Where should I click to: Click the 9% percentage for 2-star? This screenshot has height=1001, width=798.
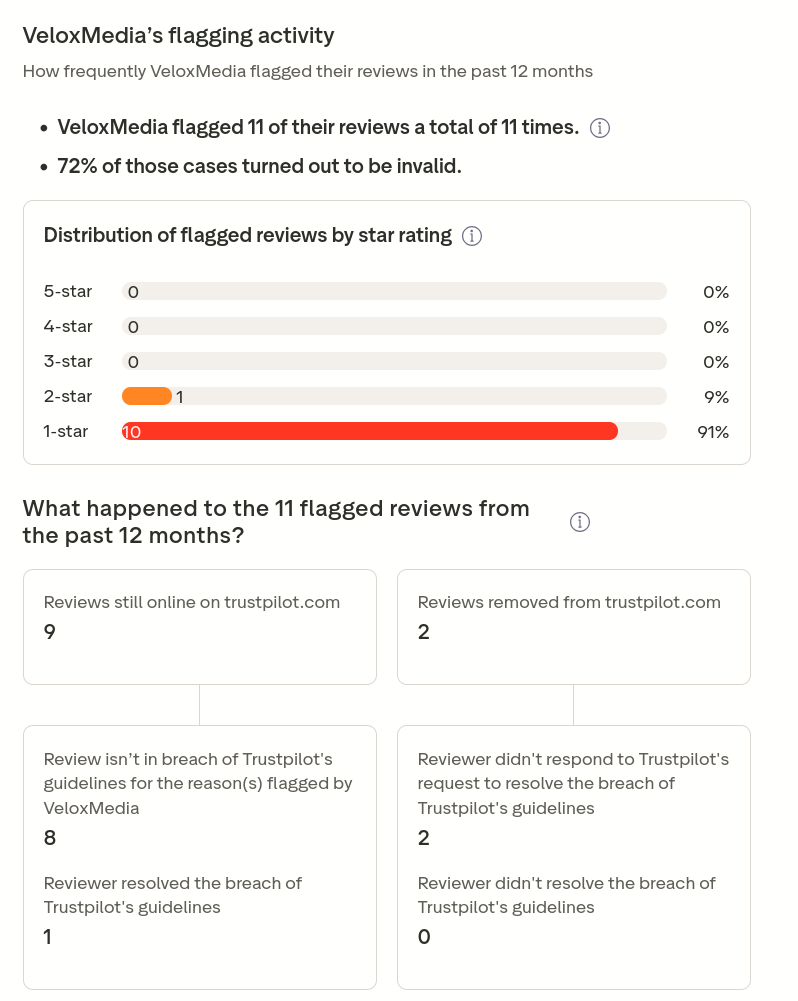[x=716, y=397]
